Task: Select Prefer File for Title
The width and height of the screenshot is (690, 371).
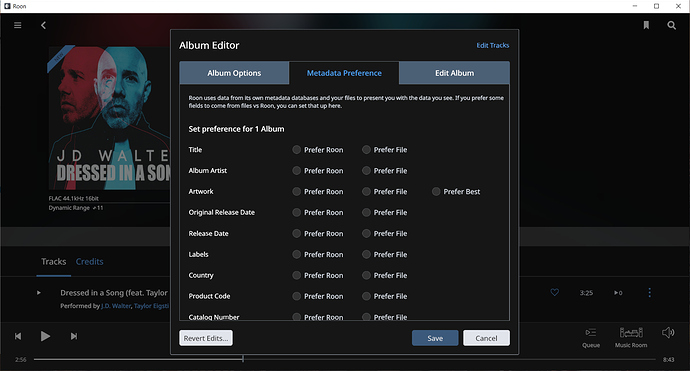Action: pyautogui.click(x=366, y=150)
